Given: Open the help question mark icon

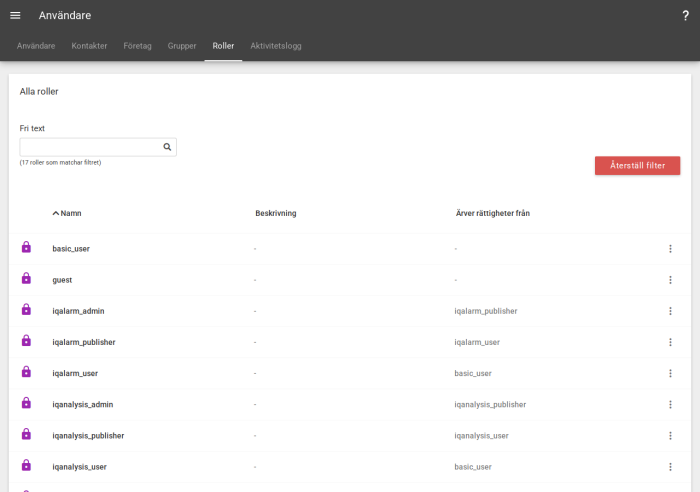Looking at the screenshot, I should 685,16.
